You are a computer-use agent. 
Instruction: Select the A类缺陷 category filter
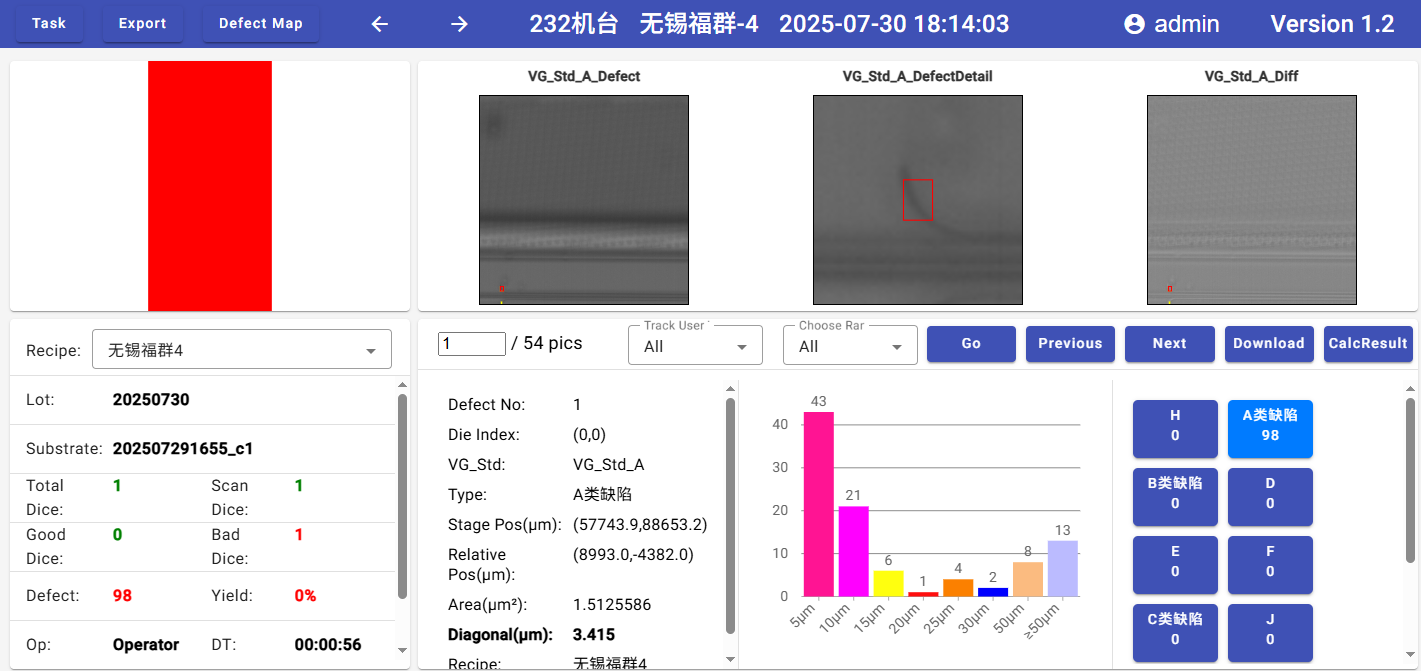coord(1270,425)
